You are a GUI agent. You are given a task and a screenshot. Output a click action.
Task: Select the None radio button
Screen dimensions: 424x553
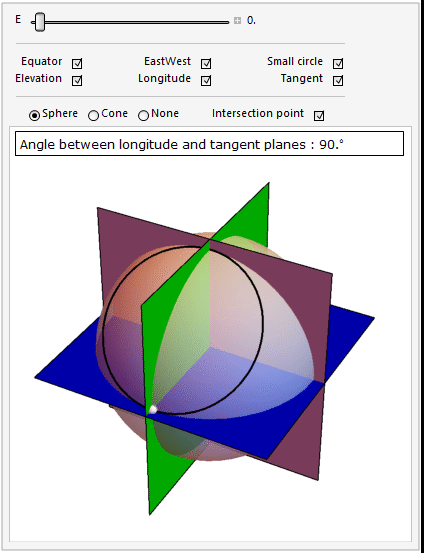[x=143, y=115]
